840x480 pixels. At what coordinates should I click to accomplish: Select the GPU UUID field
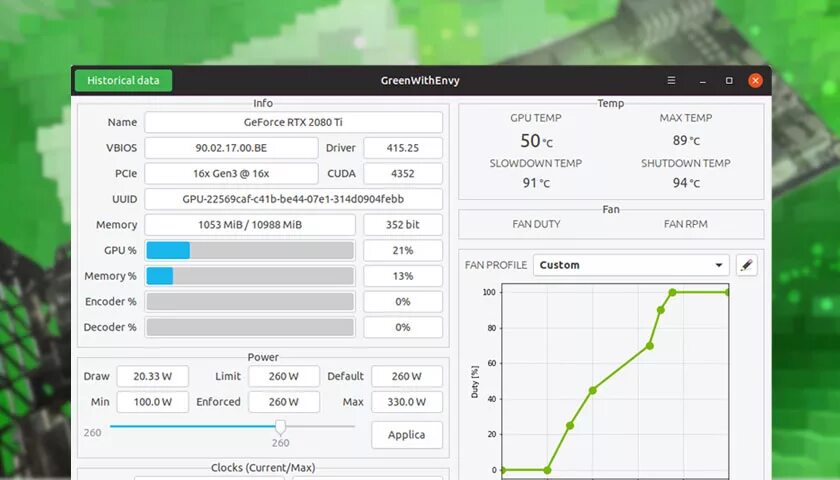[x=294, y=199]
